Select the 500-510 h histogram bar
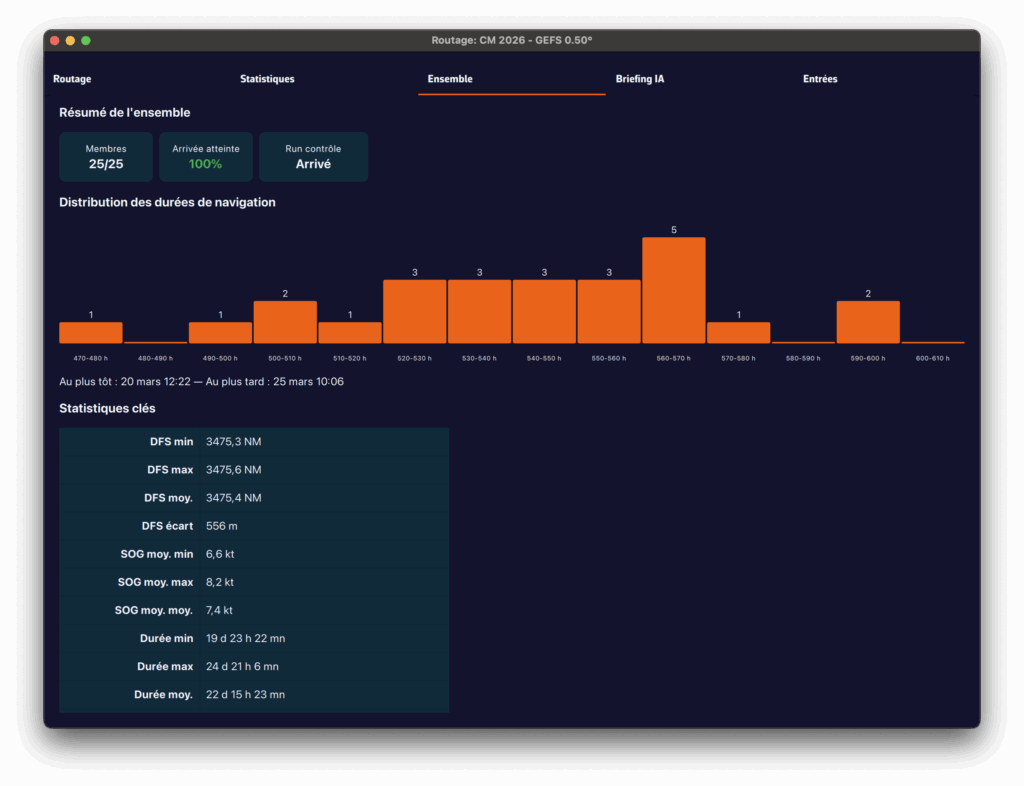The height and width of the screenshot is (786, 1024). (285, 322)
